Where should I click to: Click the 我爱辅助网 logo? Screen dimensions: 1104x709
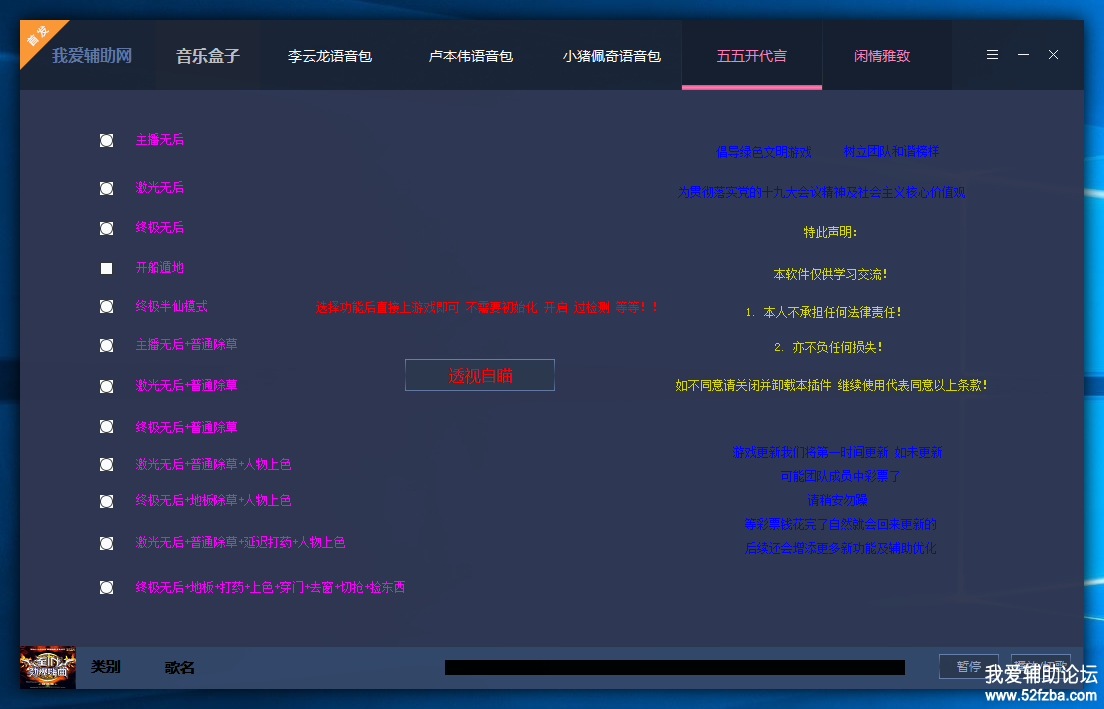point(92,56)
